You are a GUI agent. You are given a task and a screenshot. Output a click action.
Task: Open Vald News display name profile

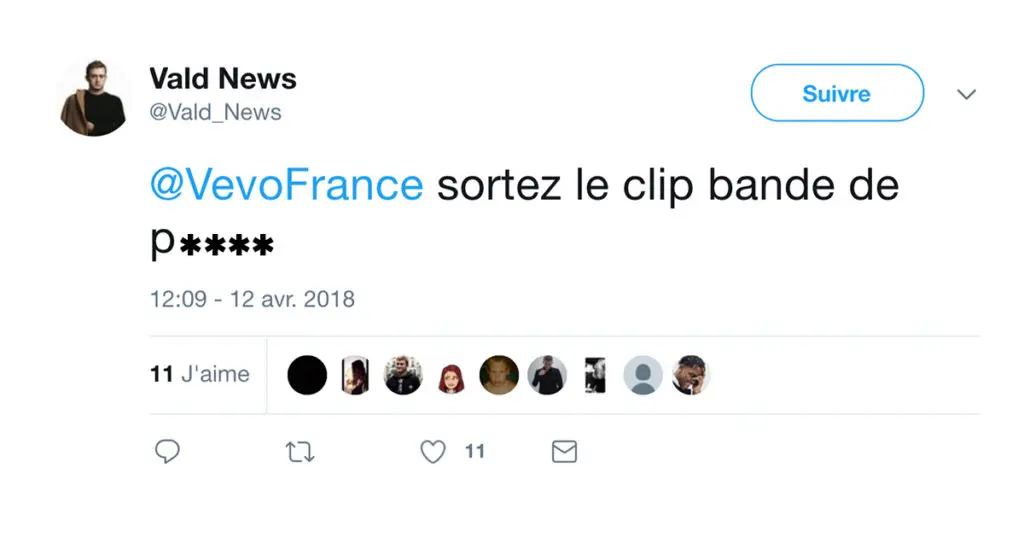click(x=223, y=78)
